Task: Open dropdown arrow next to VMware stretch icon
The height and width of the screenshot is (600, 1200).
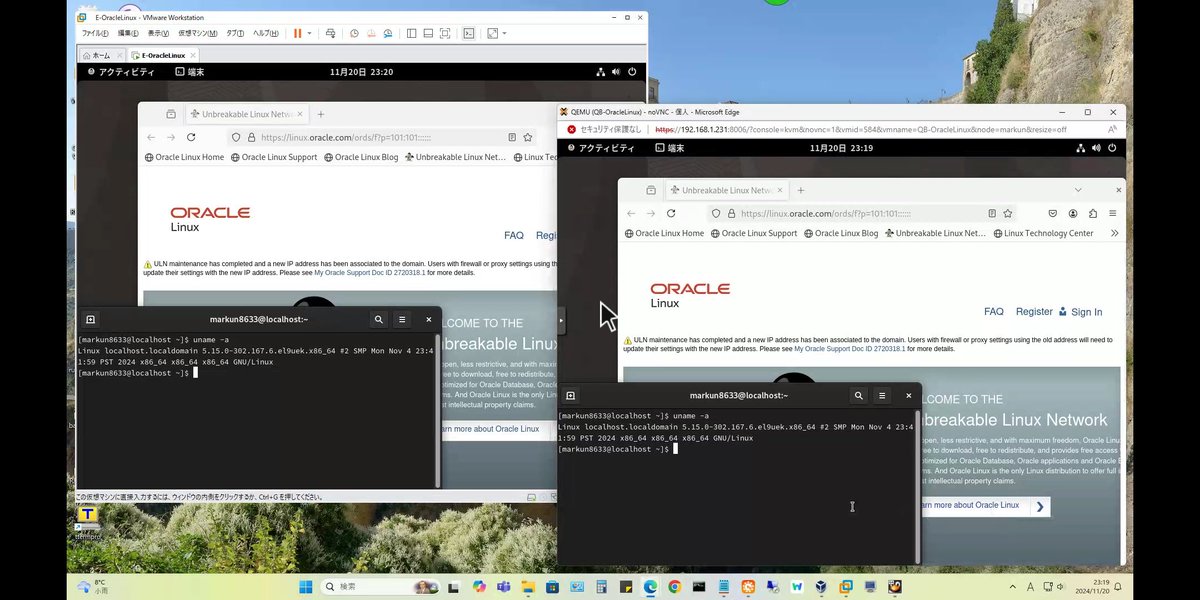Action: pyautogui.click(x=505, y=33)
